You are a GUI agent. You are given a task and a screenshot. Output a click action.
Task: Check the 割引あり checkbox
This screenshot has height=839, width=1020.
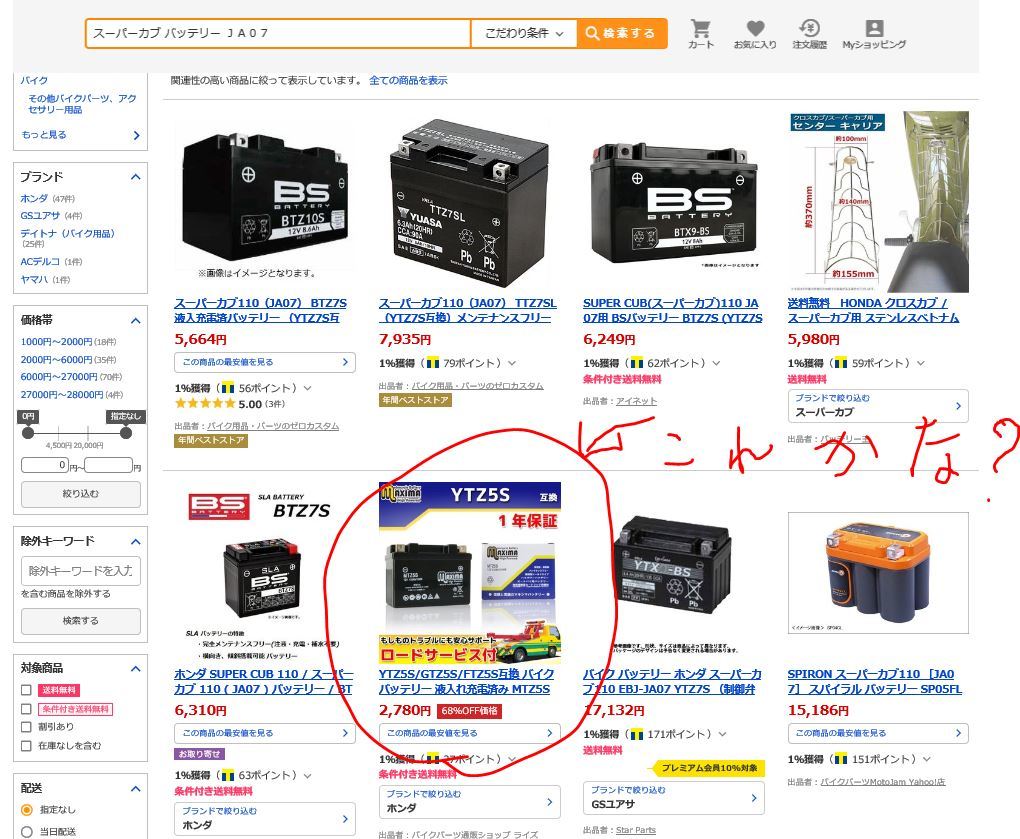coord(26,726)
